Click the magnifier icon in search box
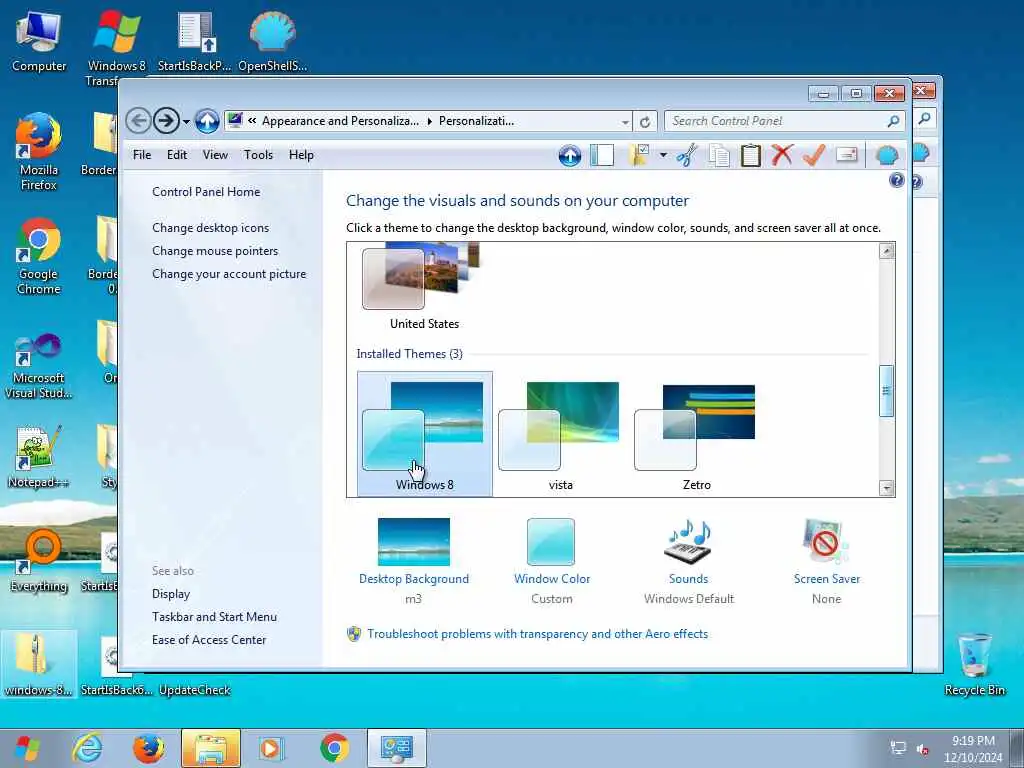 point(893,121)
